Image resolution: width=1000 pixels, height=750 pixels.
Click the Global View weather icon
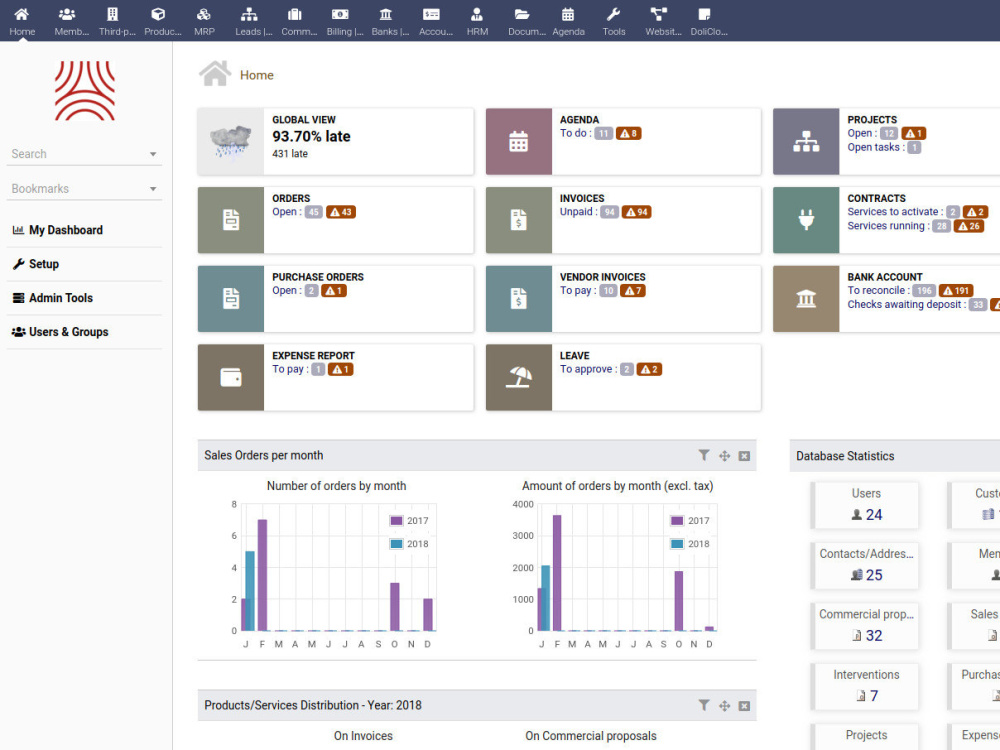pos(230,141)
